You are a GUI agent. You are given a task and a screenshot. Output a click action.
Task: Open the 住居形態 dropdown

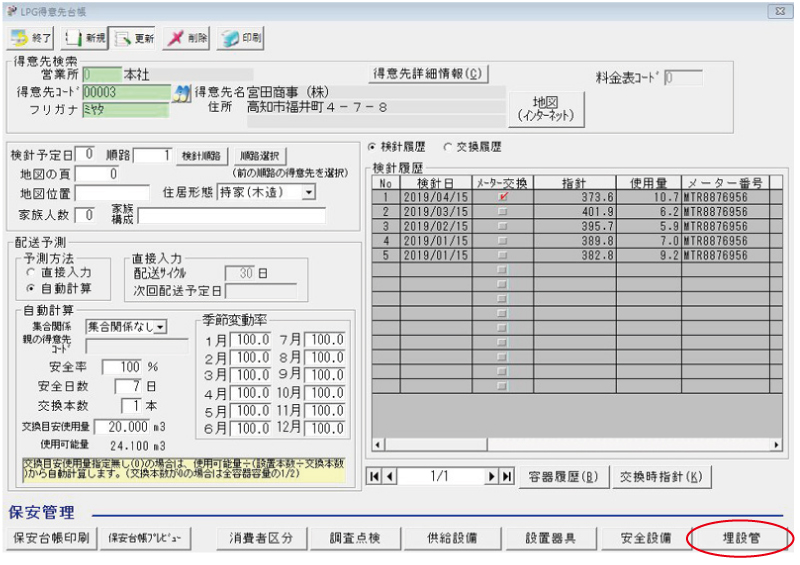tap(308, 192)
